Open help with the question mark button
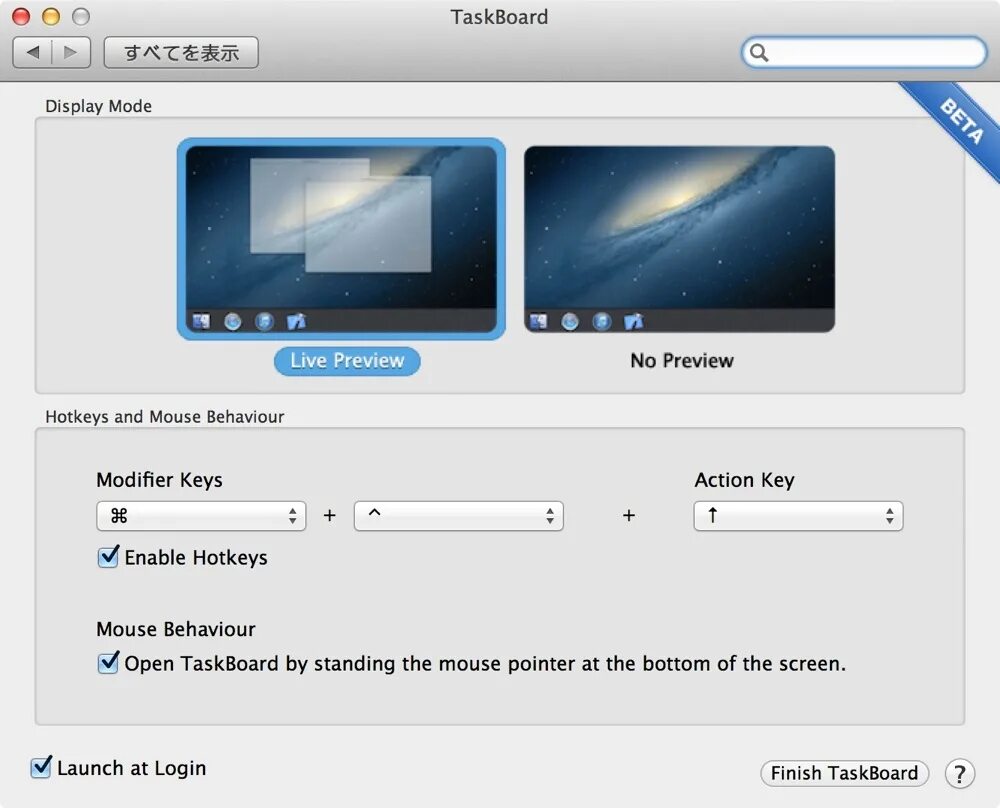The width and height of the screenshot is (1000, 808). pyautogui.click(x=959, y=774)
